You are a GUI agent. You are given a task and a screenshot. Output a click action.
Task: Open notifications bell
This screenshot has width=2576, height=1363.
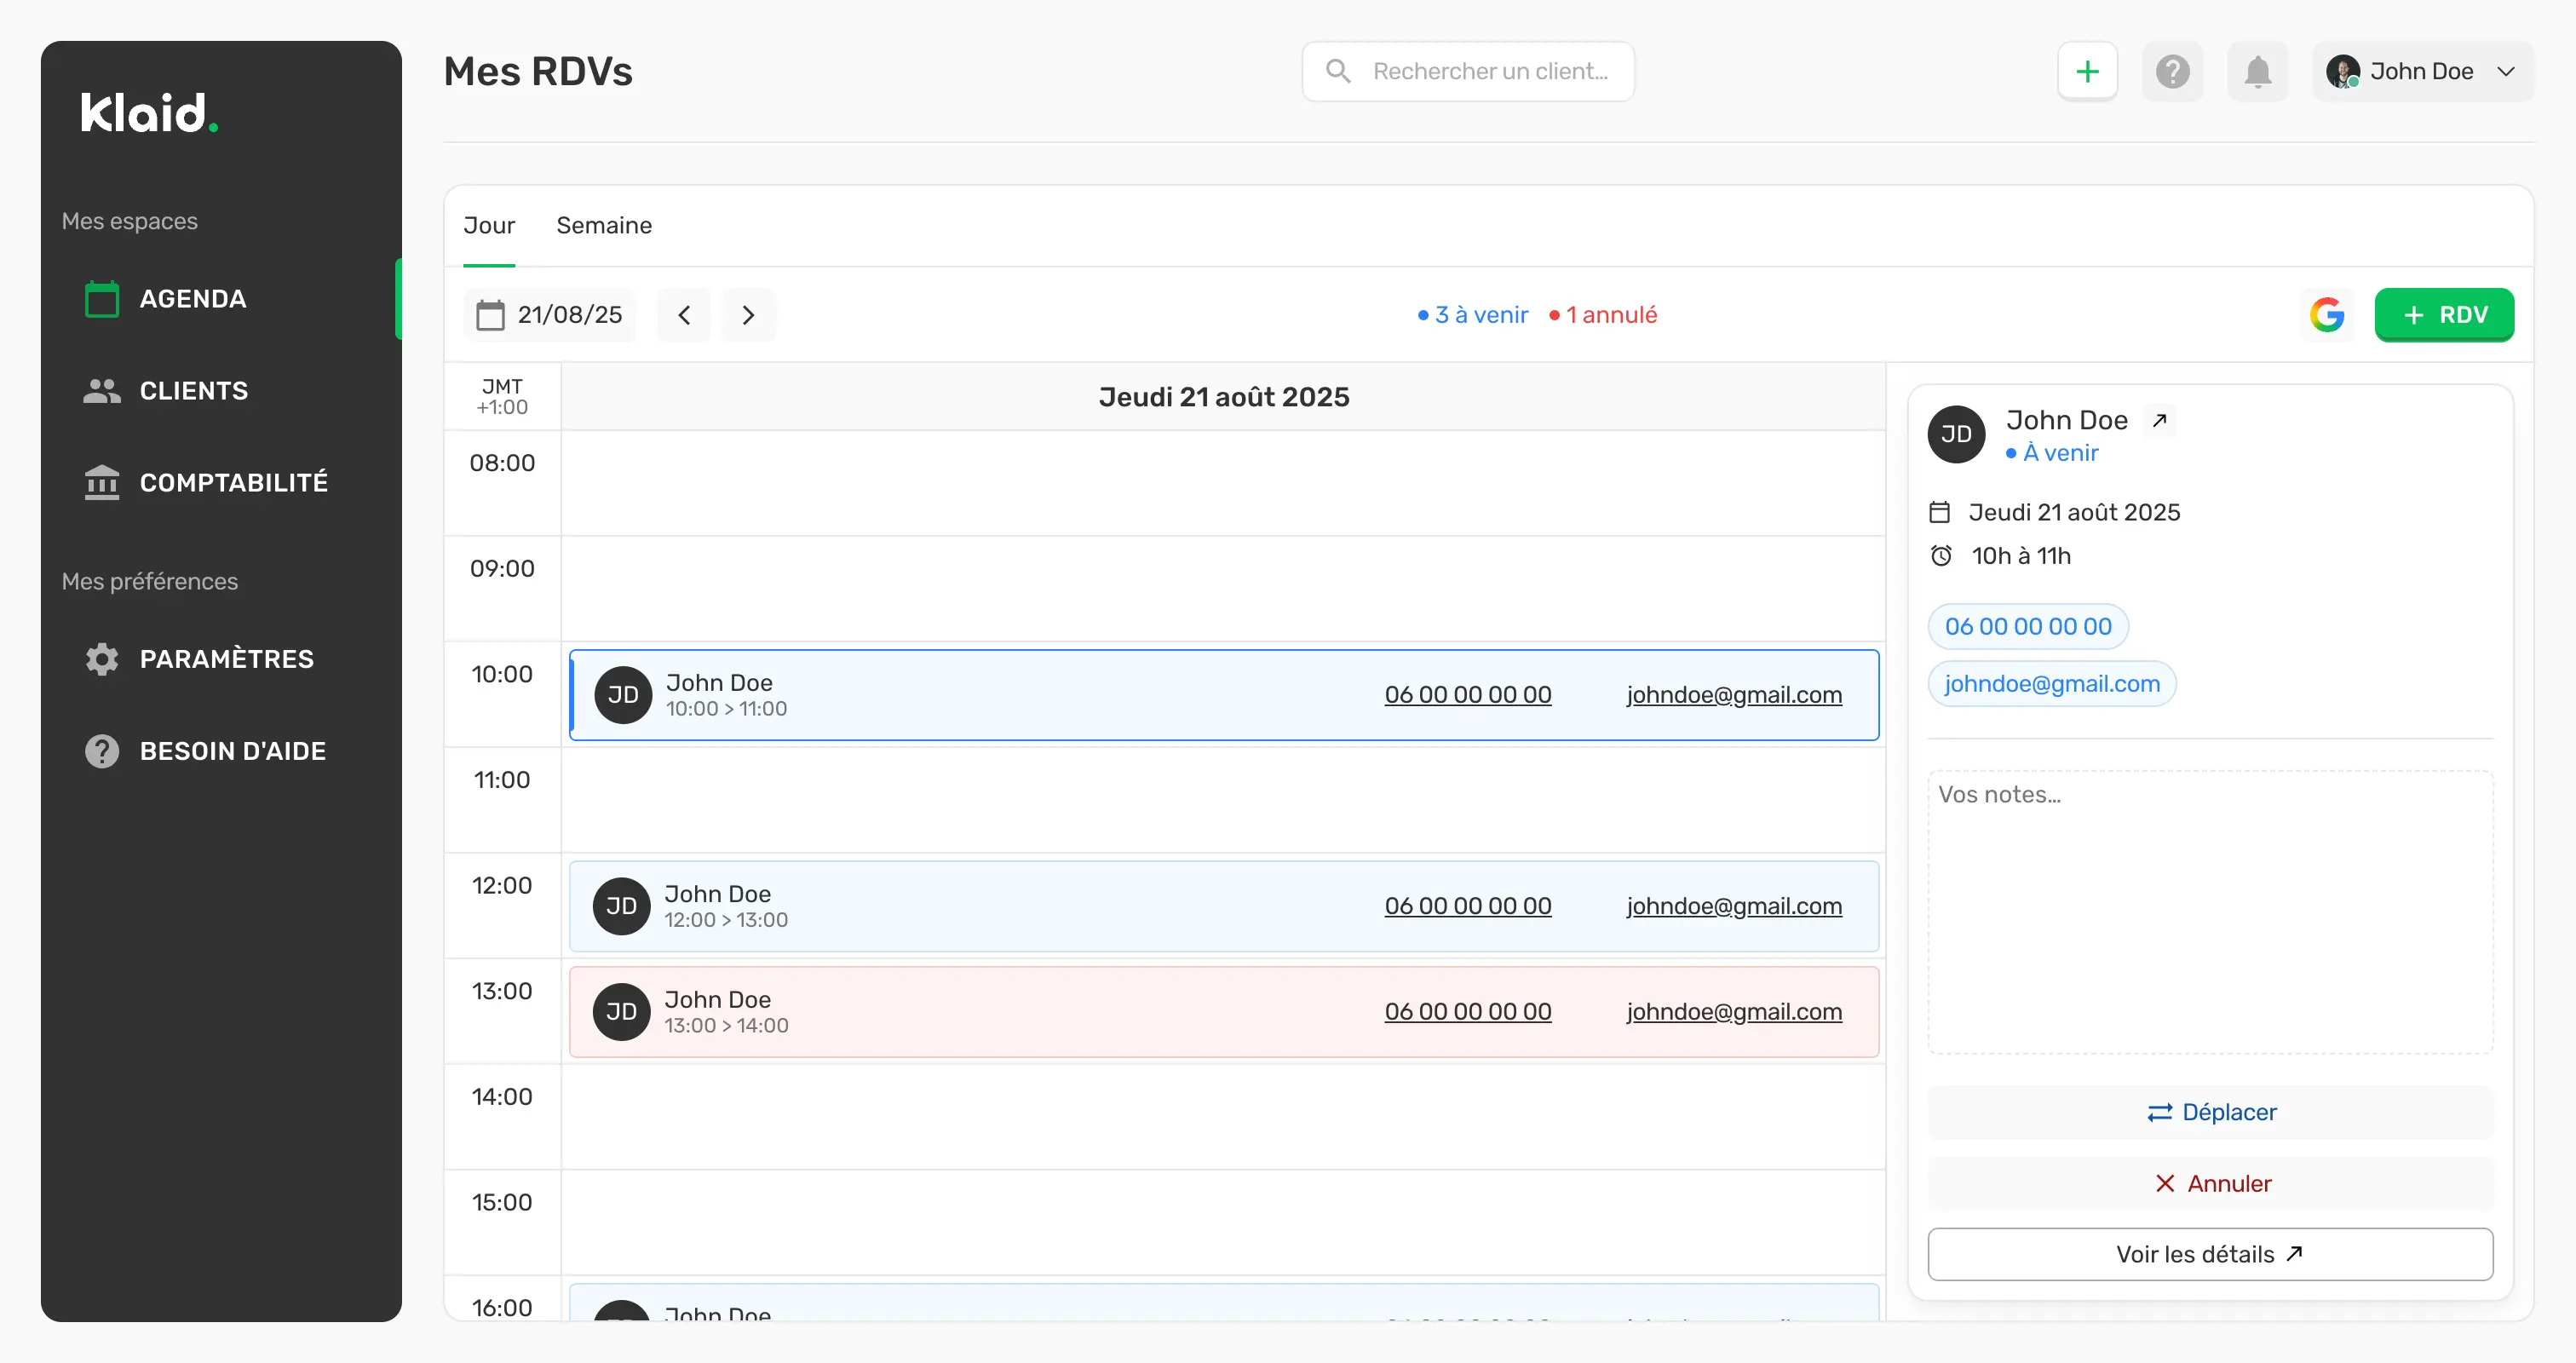pos(2257,71)
